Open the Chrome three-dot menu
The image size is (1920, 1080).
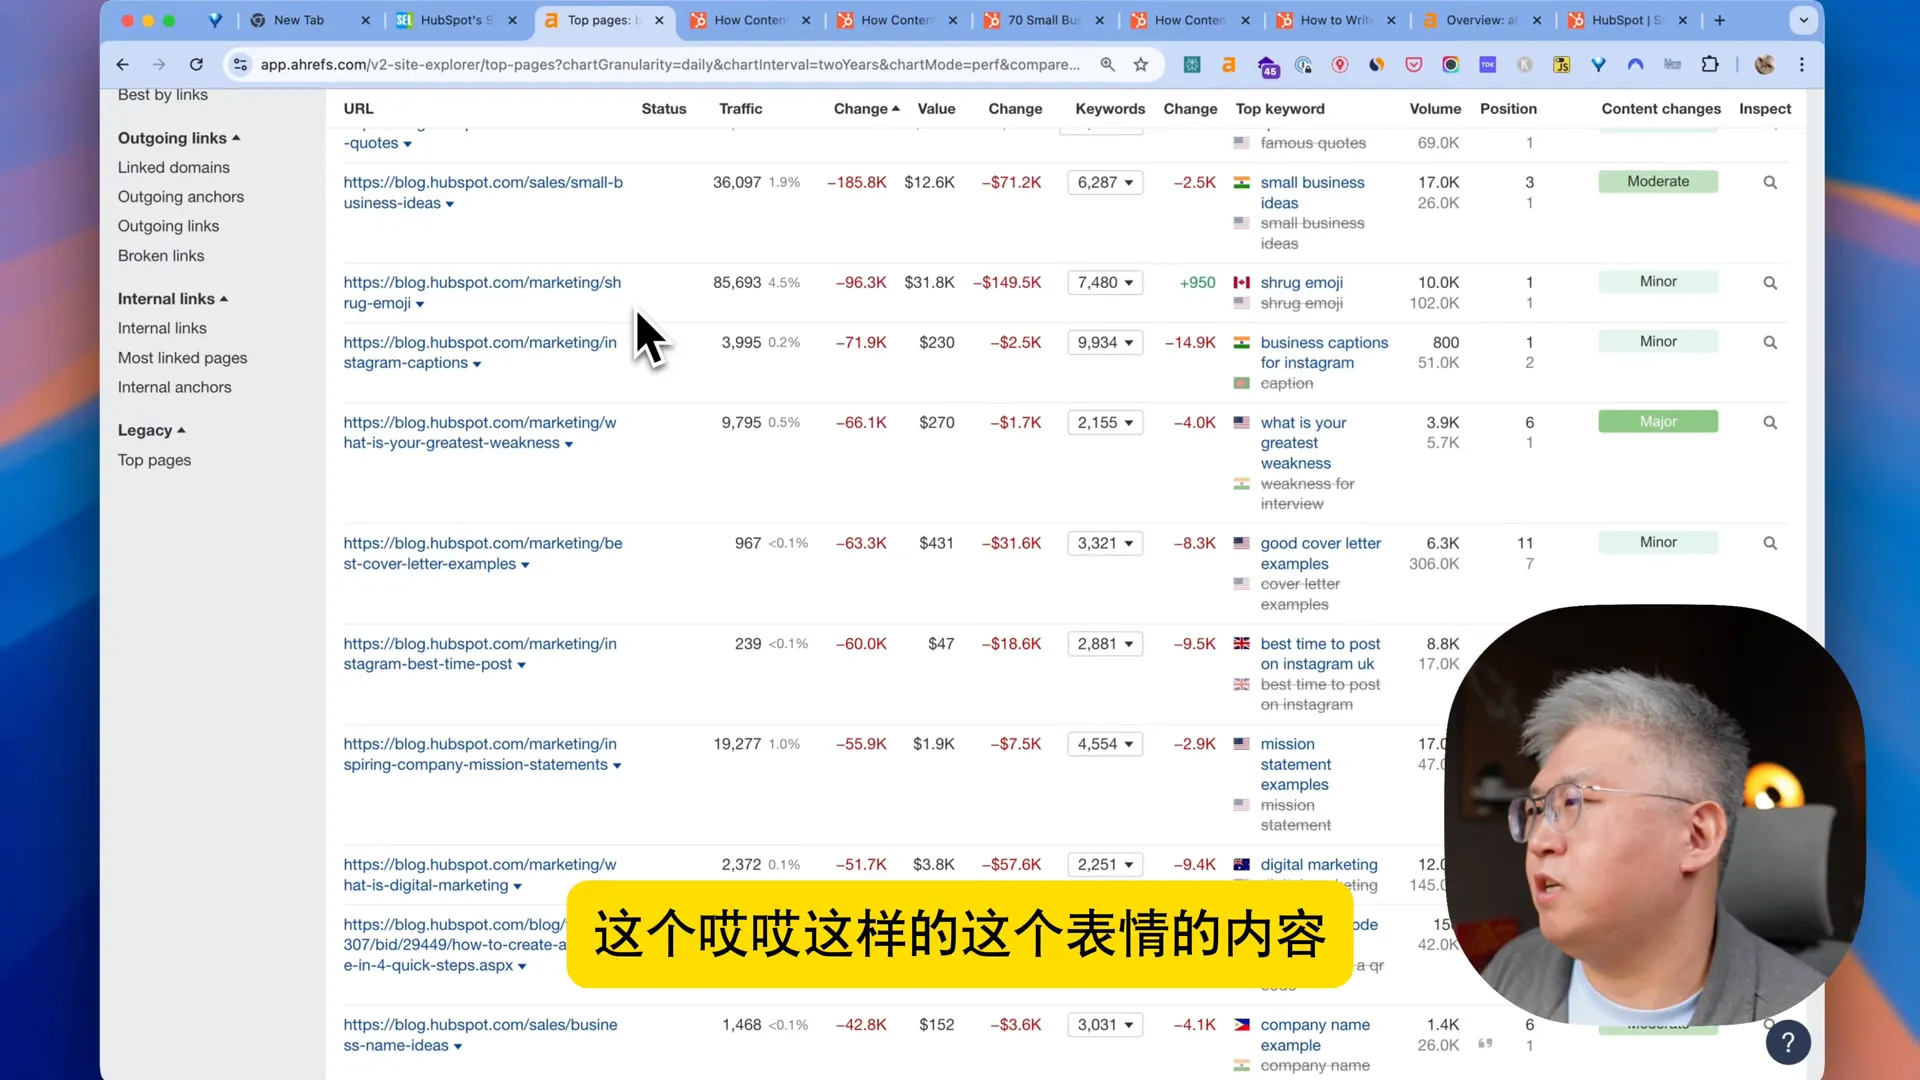(1802, 64)
